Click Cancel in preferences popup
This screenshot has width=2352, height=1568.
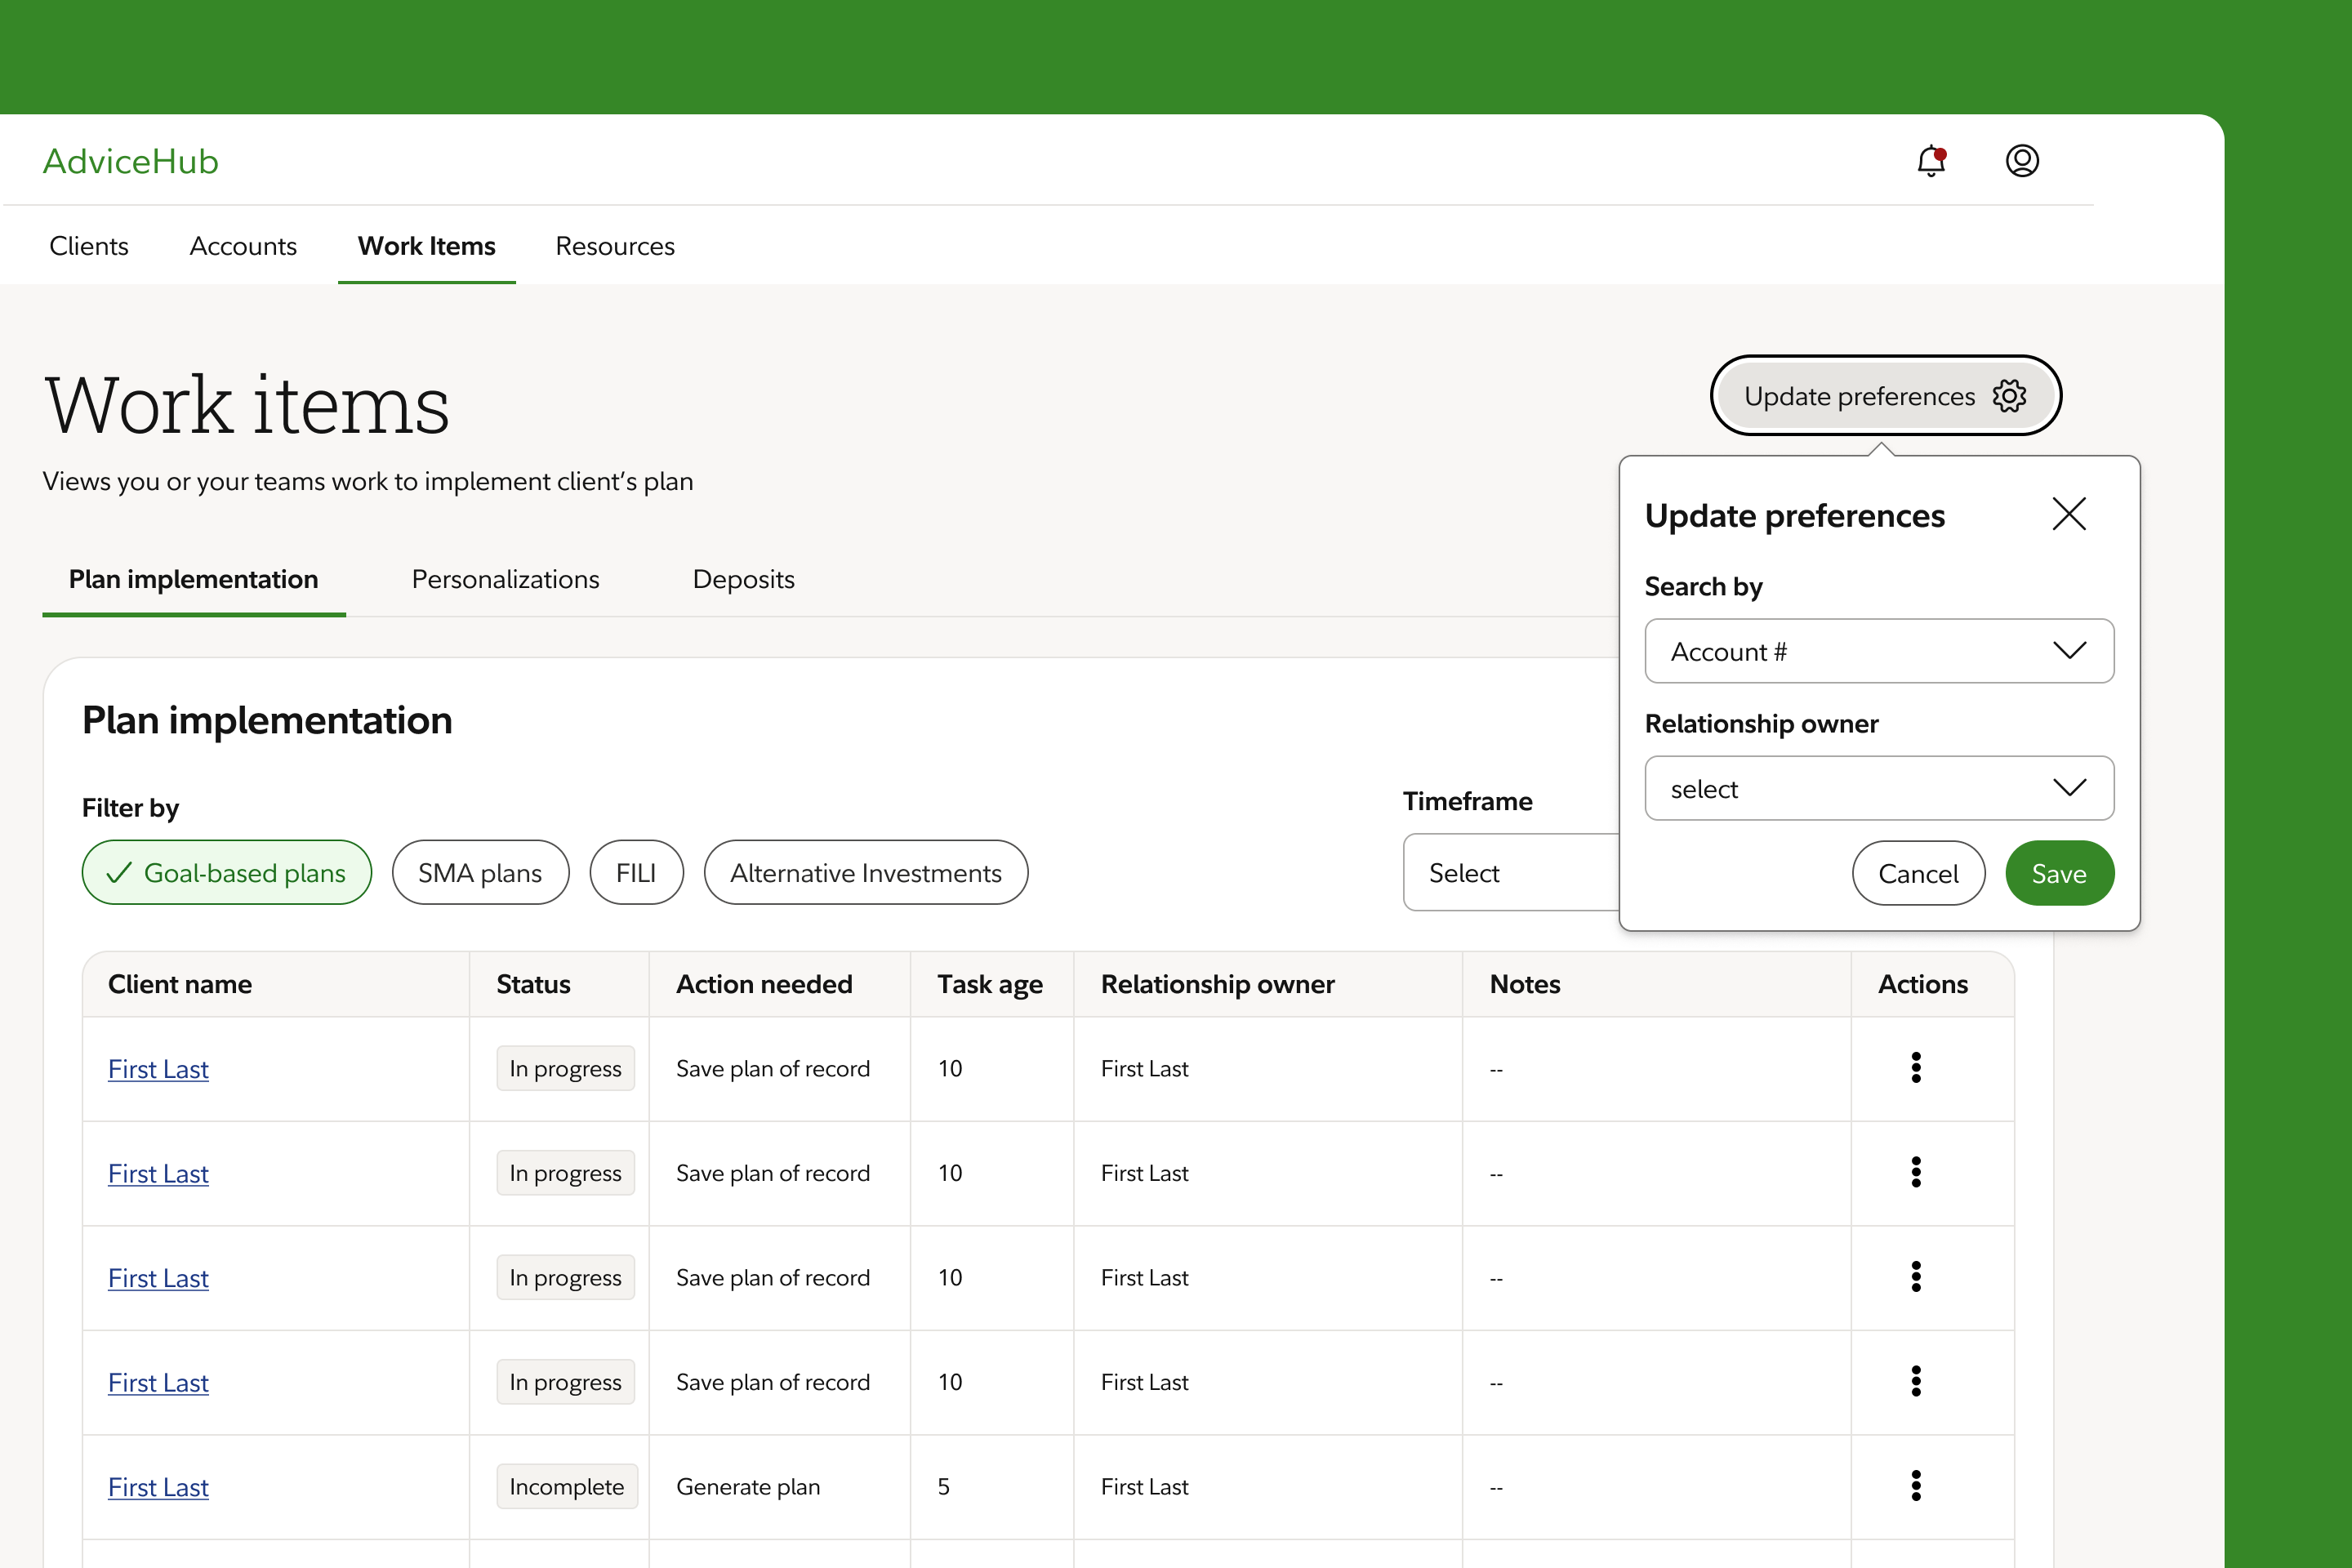[x=1918, y=873]
